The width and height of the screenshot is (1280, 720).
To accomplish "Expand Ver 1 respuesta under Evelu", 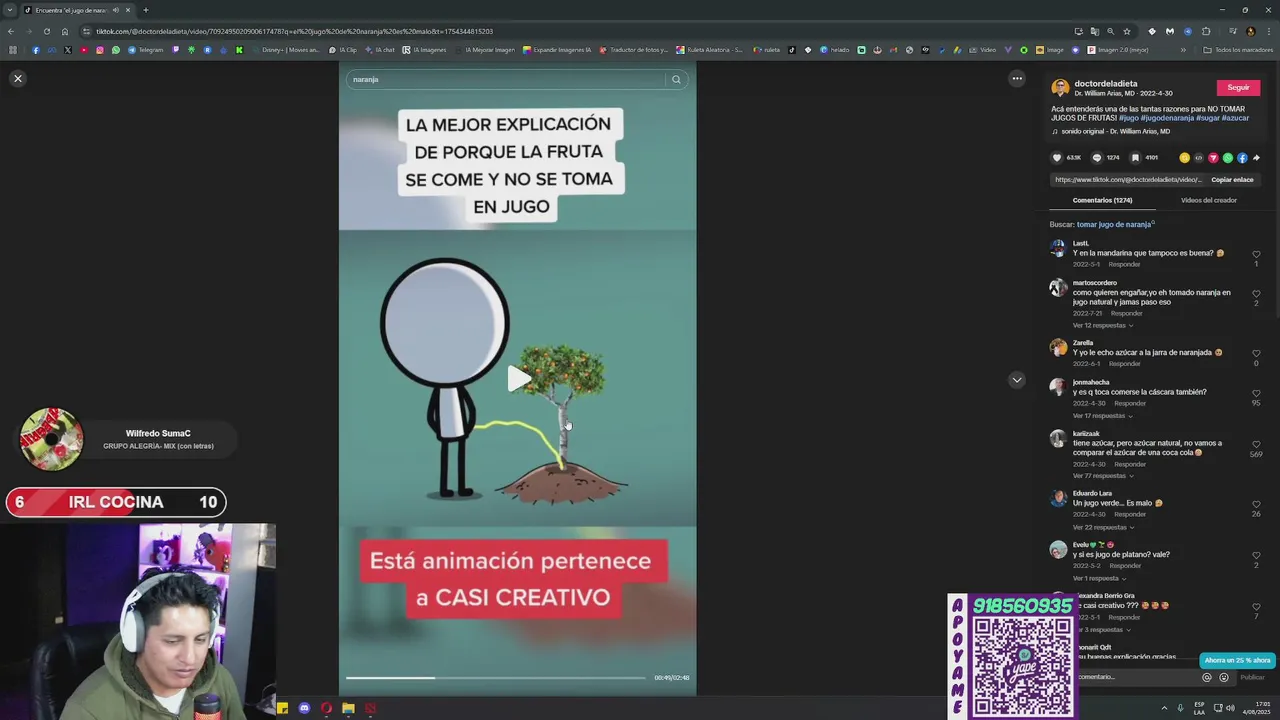I will tap(1099, 578).
